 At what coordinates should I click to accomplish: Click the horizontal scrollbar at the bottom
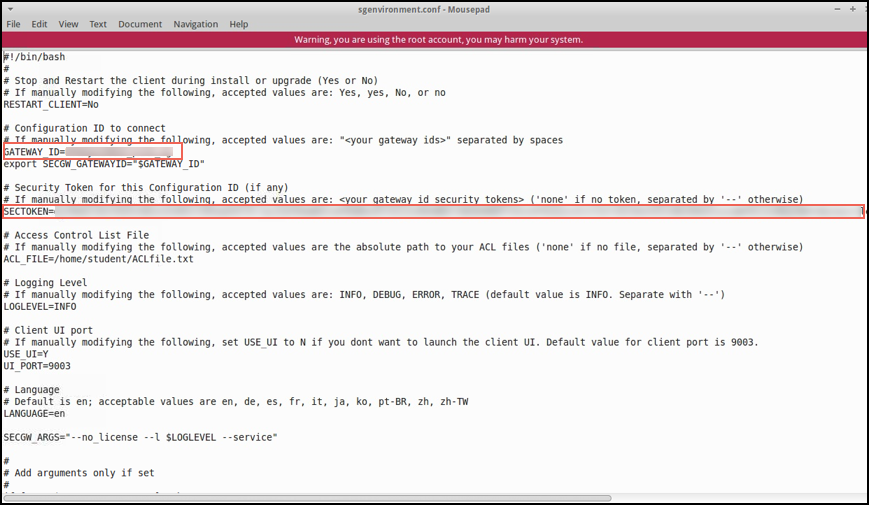[308, 498]
